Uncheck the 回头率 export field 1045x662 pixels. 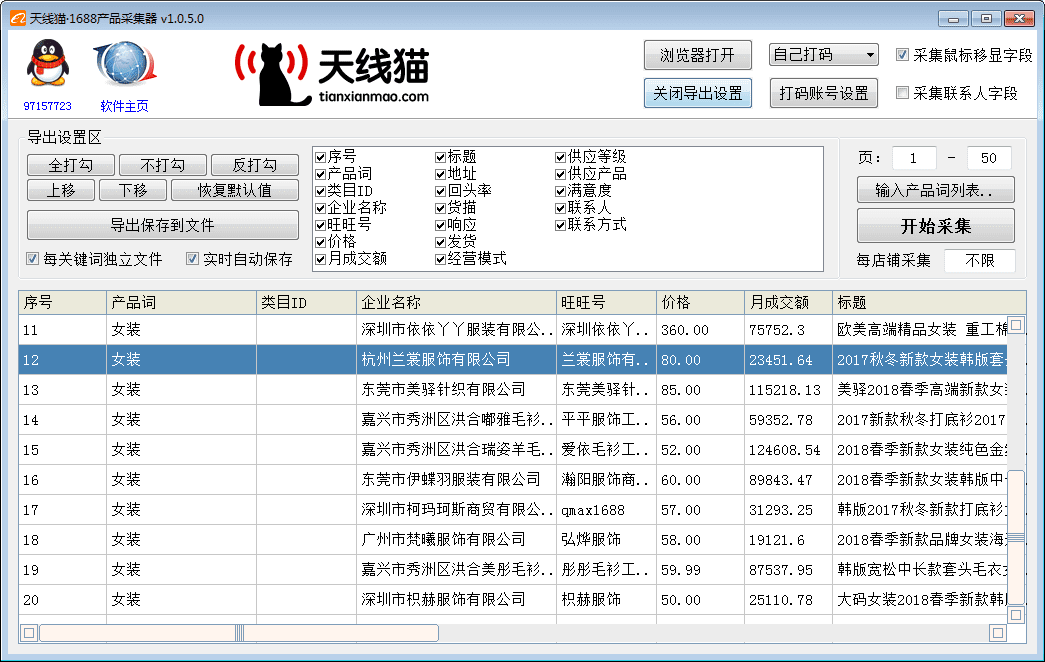click(x=441, y=191)
